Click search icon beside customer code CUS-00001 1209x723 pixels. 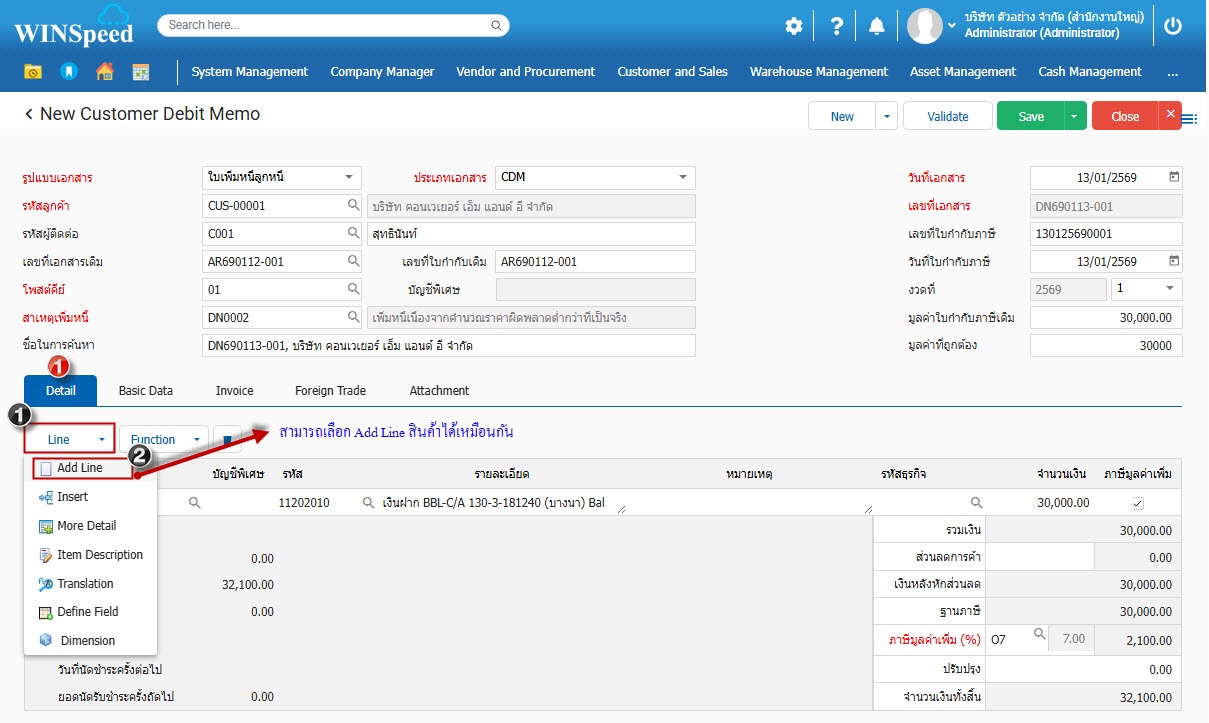(x=353, y=206)
